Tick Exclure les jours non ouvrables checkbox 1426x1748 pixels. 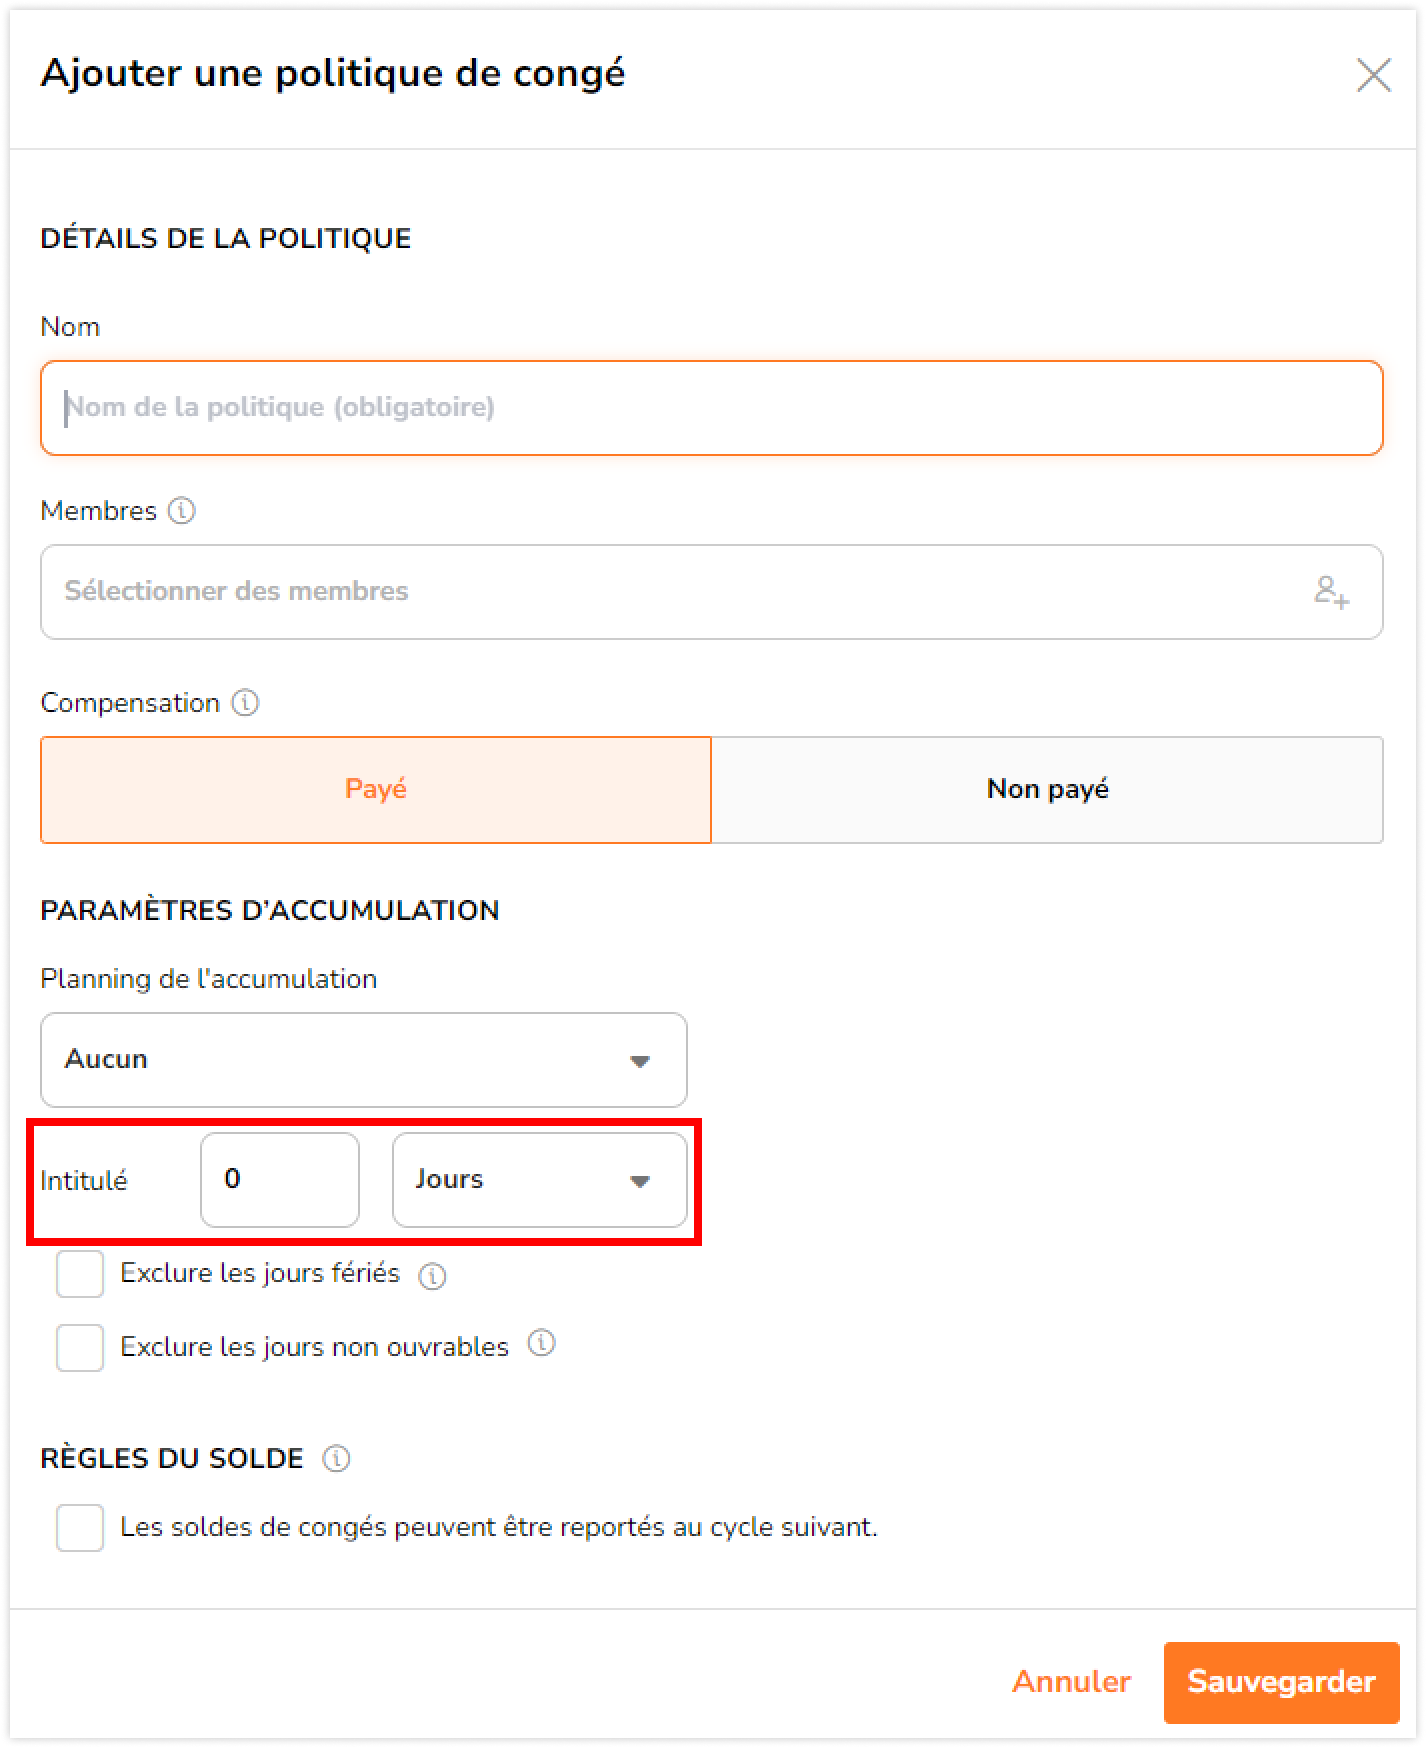point(80,1348)
